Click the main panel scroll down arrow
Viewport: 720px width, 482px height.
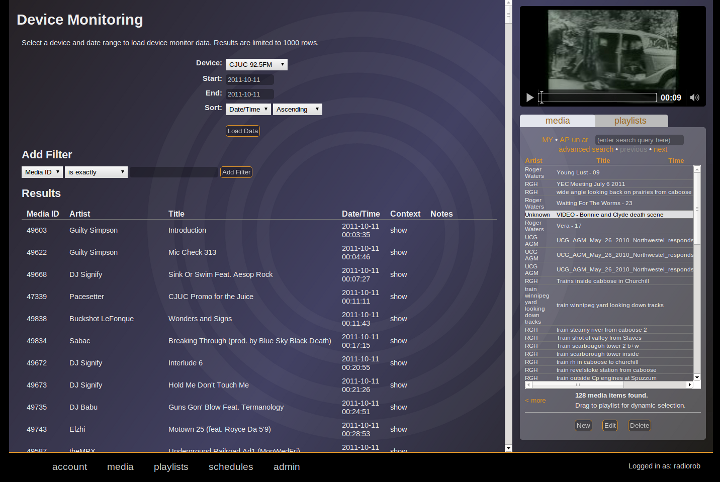click(508, 448)
